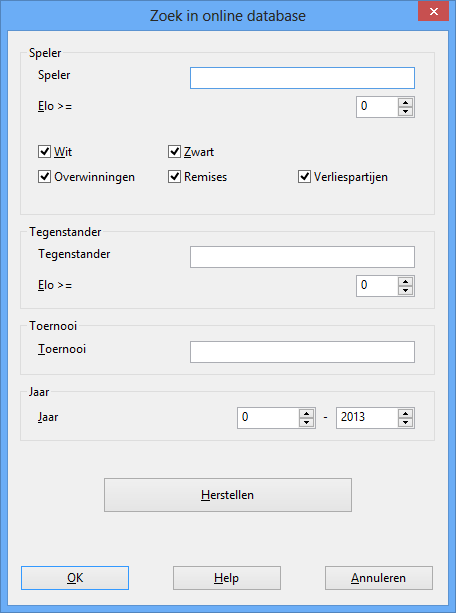Open the Help button
This screenshot has width=456, height=613.
coord(227,578)
